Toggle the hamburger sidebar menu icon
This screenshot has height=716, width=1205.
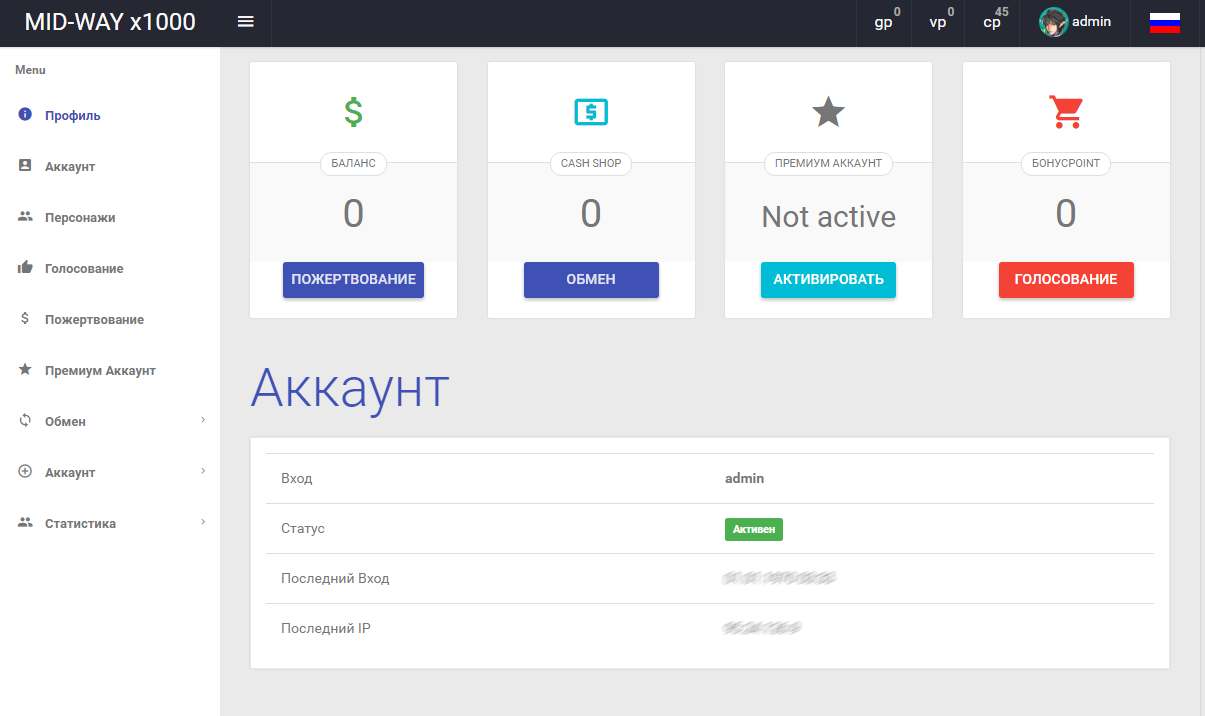point(245,22)
